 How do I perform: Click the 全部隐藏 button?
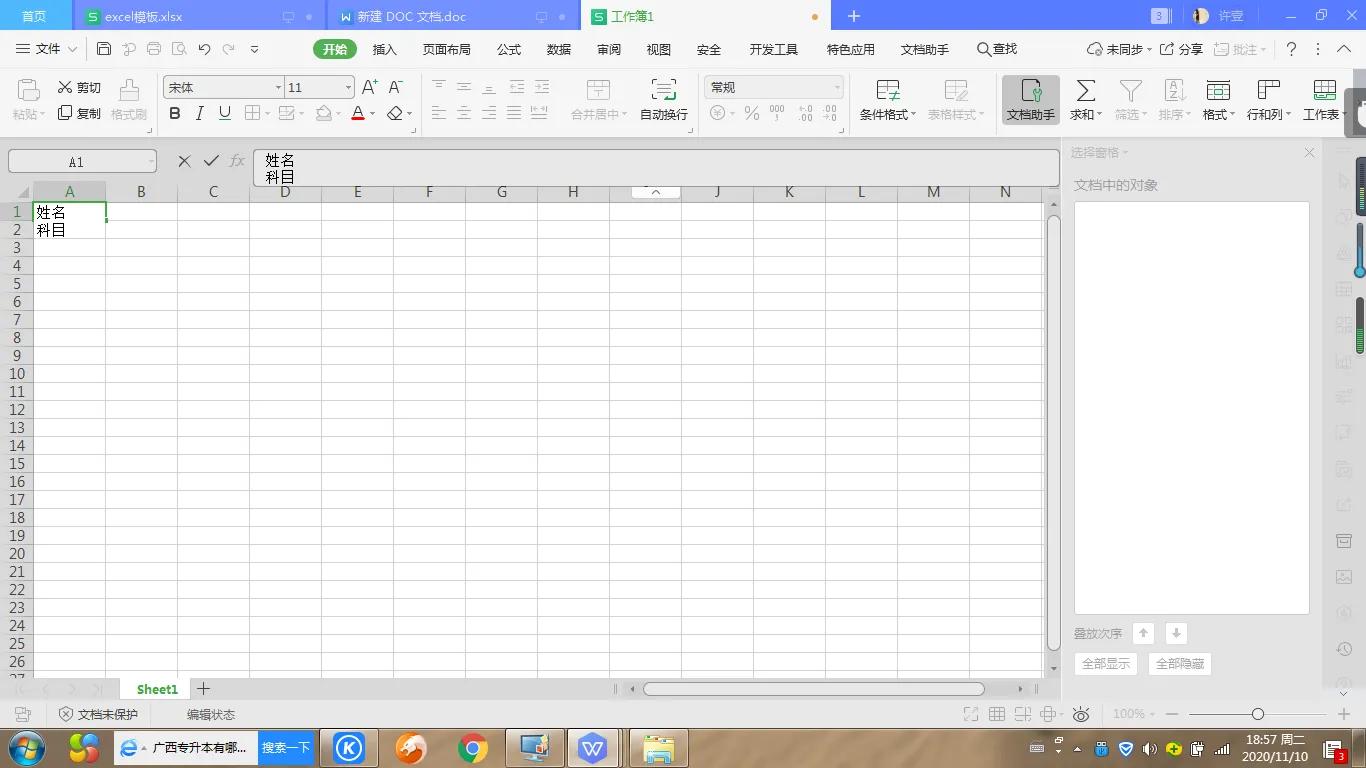click(x=1180, y=663)
